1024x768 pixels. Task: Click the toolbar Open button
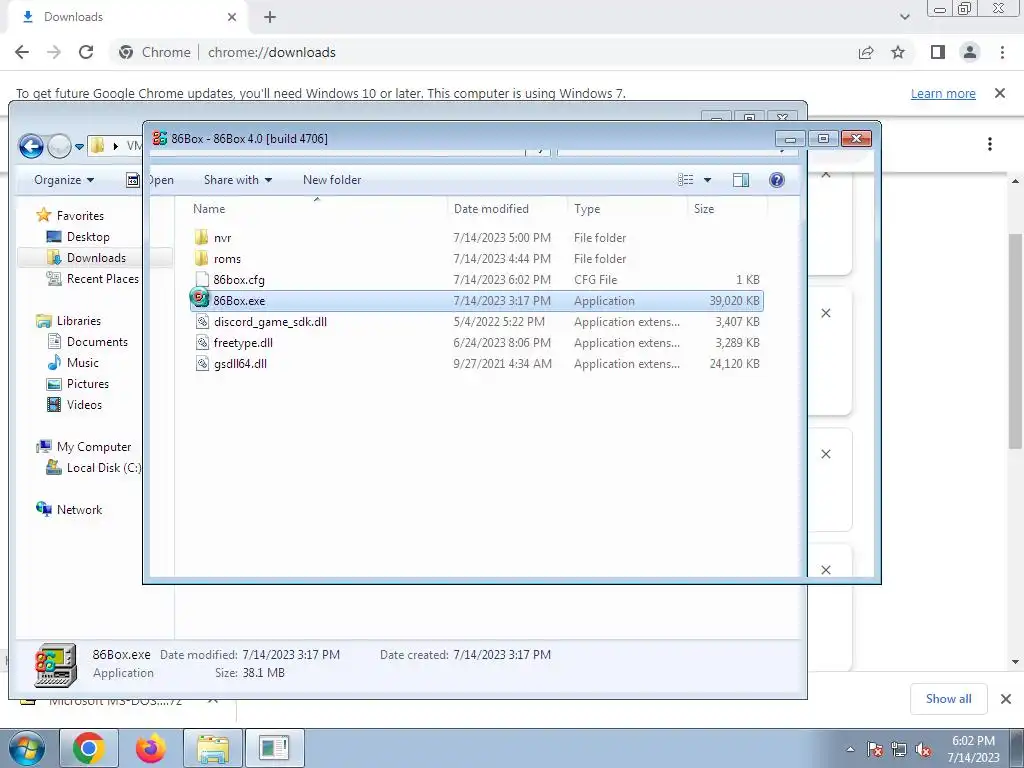160,180
